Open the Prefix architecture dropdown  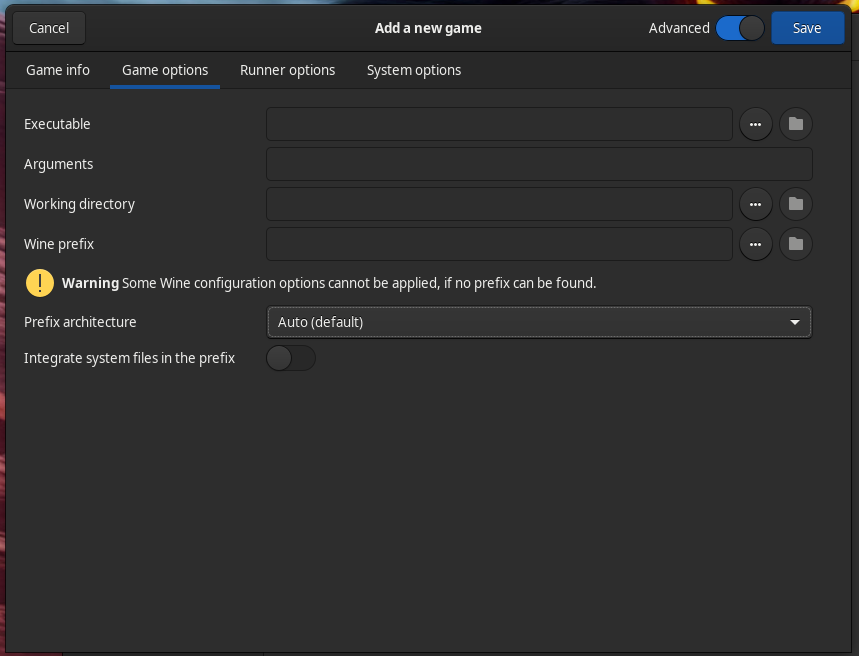539,322
